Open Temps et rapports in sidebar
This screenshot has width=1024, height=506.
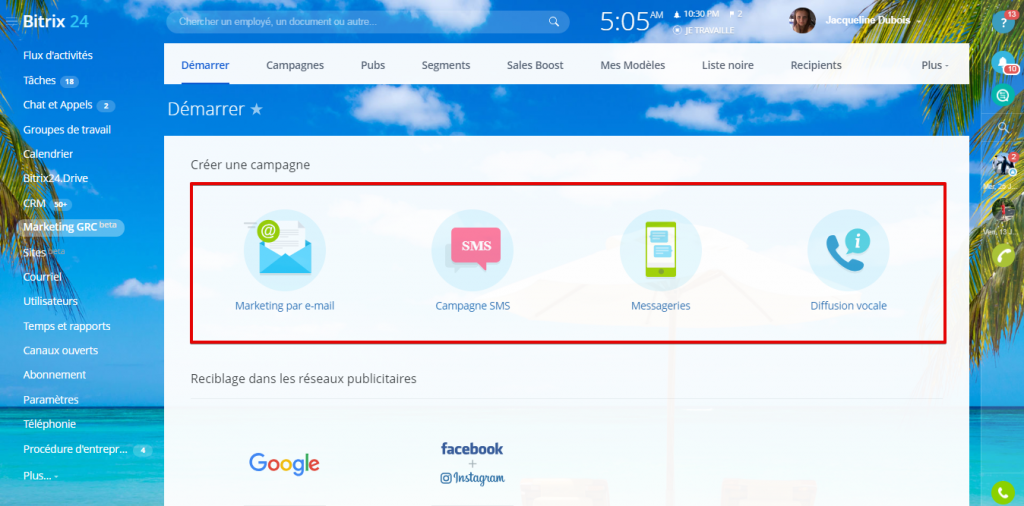pyautogui.click(x=67, y=326)
